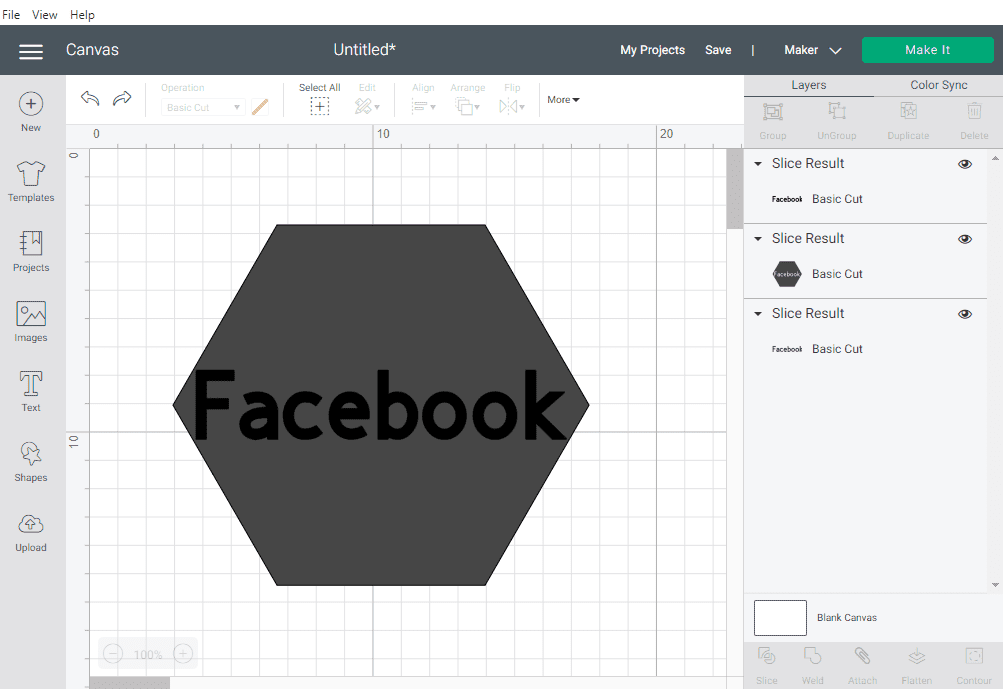Click the Duplicate layer icon
Screen dimensions: 1003x689
(908, 112)
